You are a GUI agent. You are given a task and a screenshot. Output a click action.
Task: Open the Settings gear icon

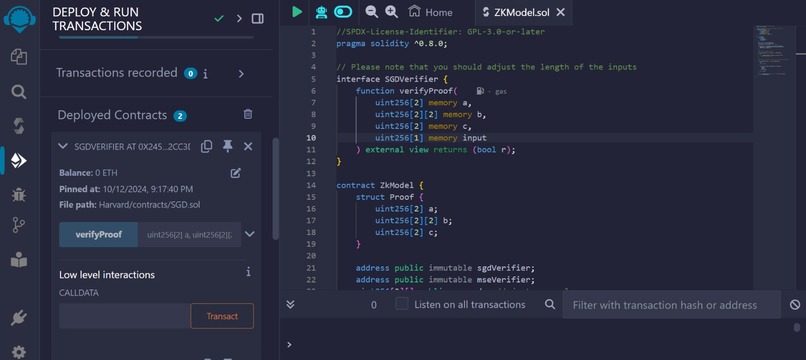click(x=19, y=352)
